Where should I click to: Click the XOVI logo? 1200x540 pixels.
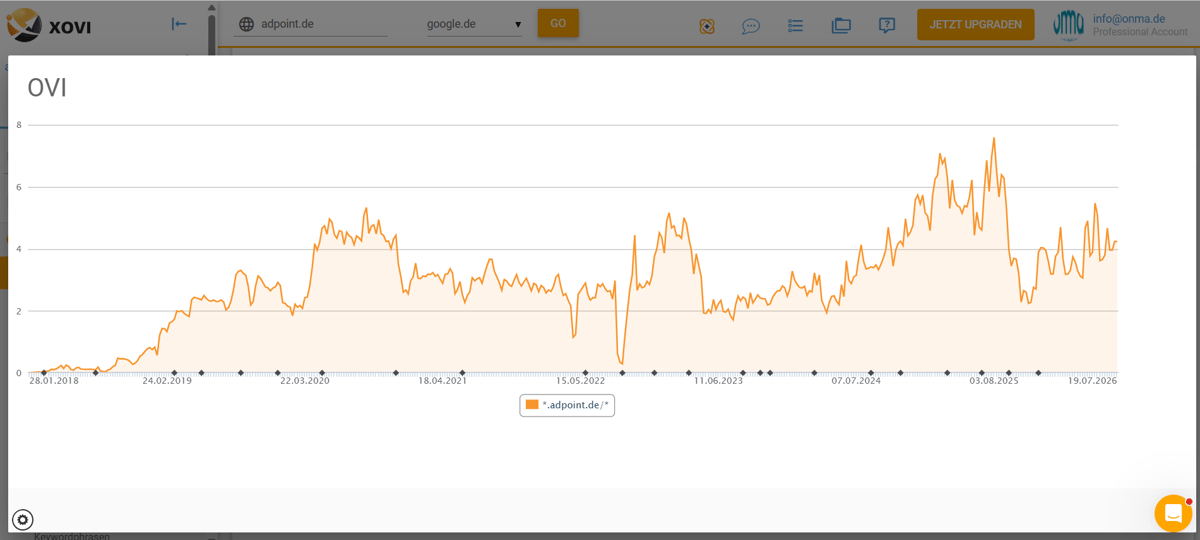48,24
